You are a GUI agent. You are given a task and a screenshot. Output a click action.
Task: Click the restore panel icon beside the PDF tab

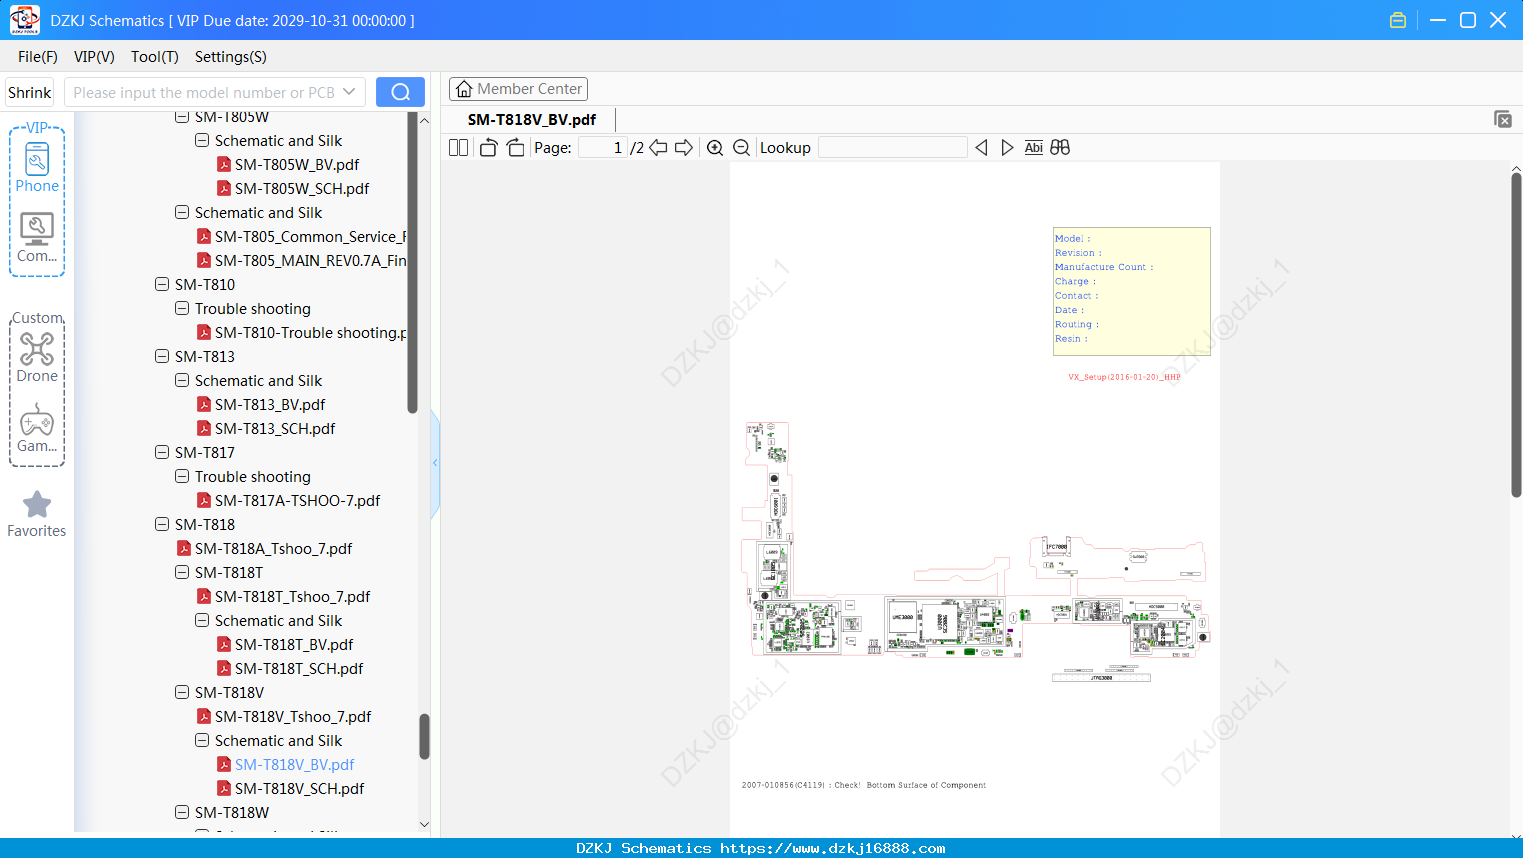pyautogui.click(x=1503, y=119)
